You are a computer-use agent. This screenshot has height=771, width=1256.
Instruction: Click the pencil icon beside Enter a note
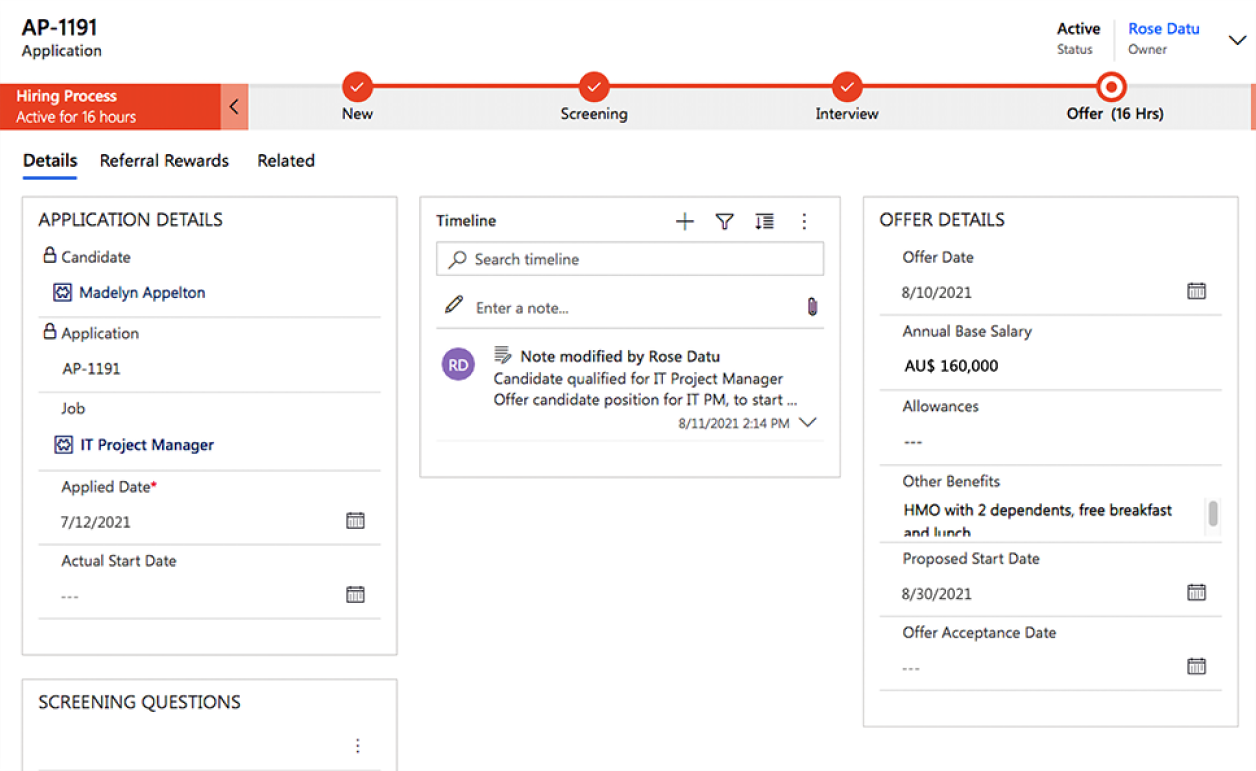point(454,305)
